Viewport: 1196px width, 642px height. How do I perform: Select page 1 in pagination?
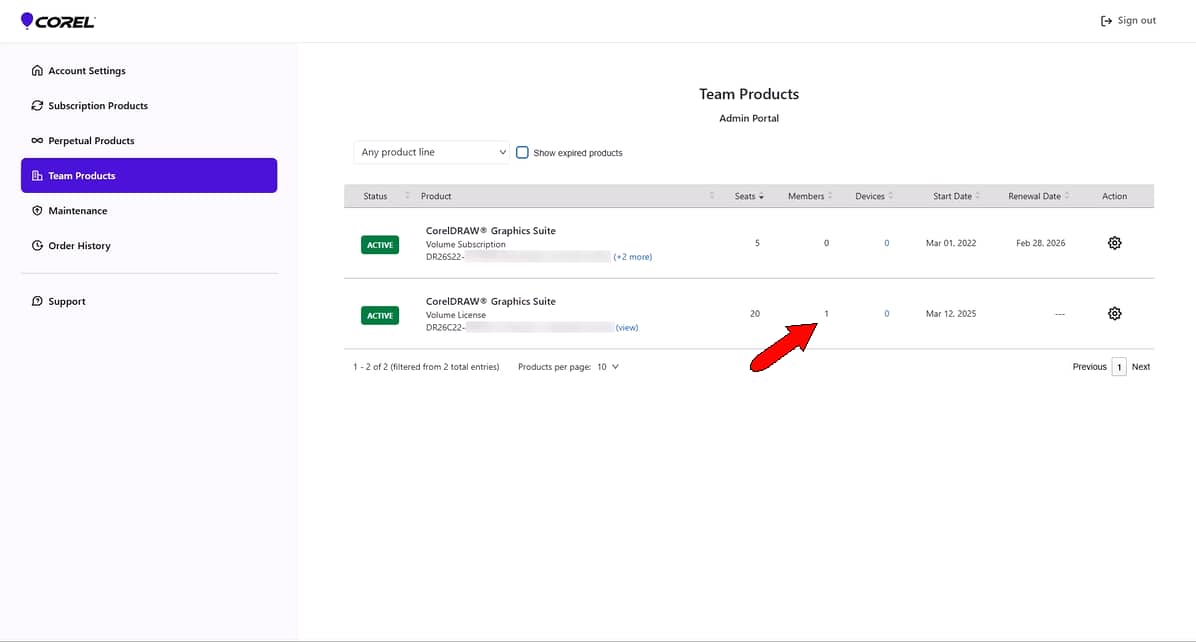[x=1119, y=367]
